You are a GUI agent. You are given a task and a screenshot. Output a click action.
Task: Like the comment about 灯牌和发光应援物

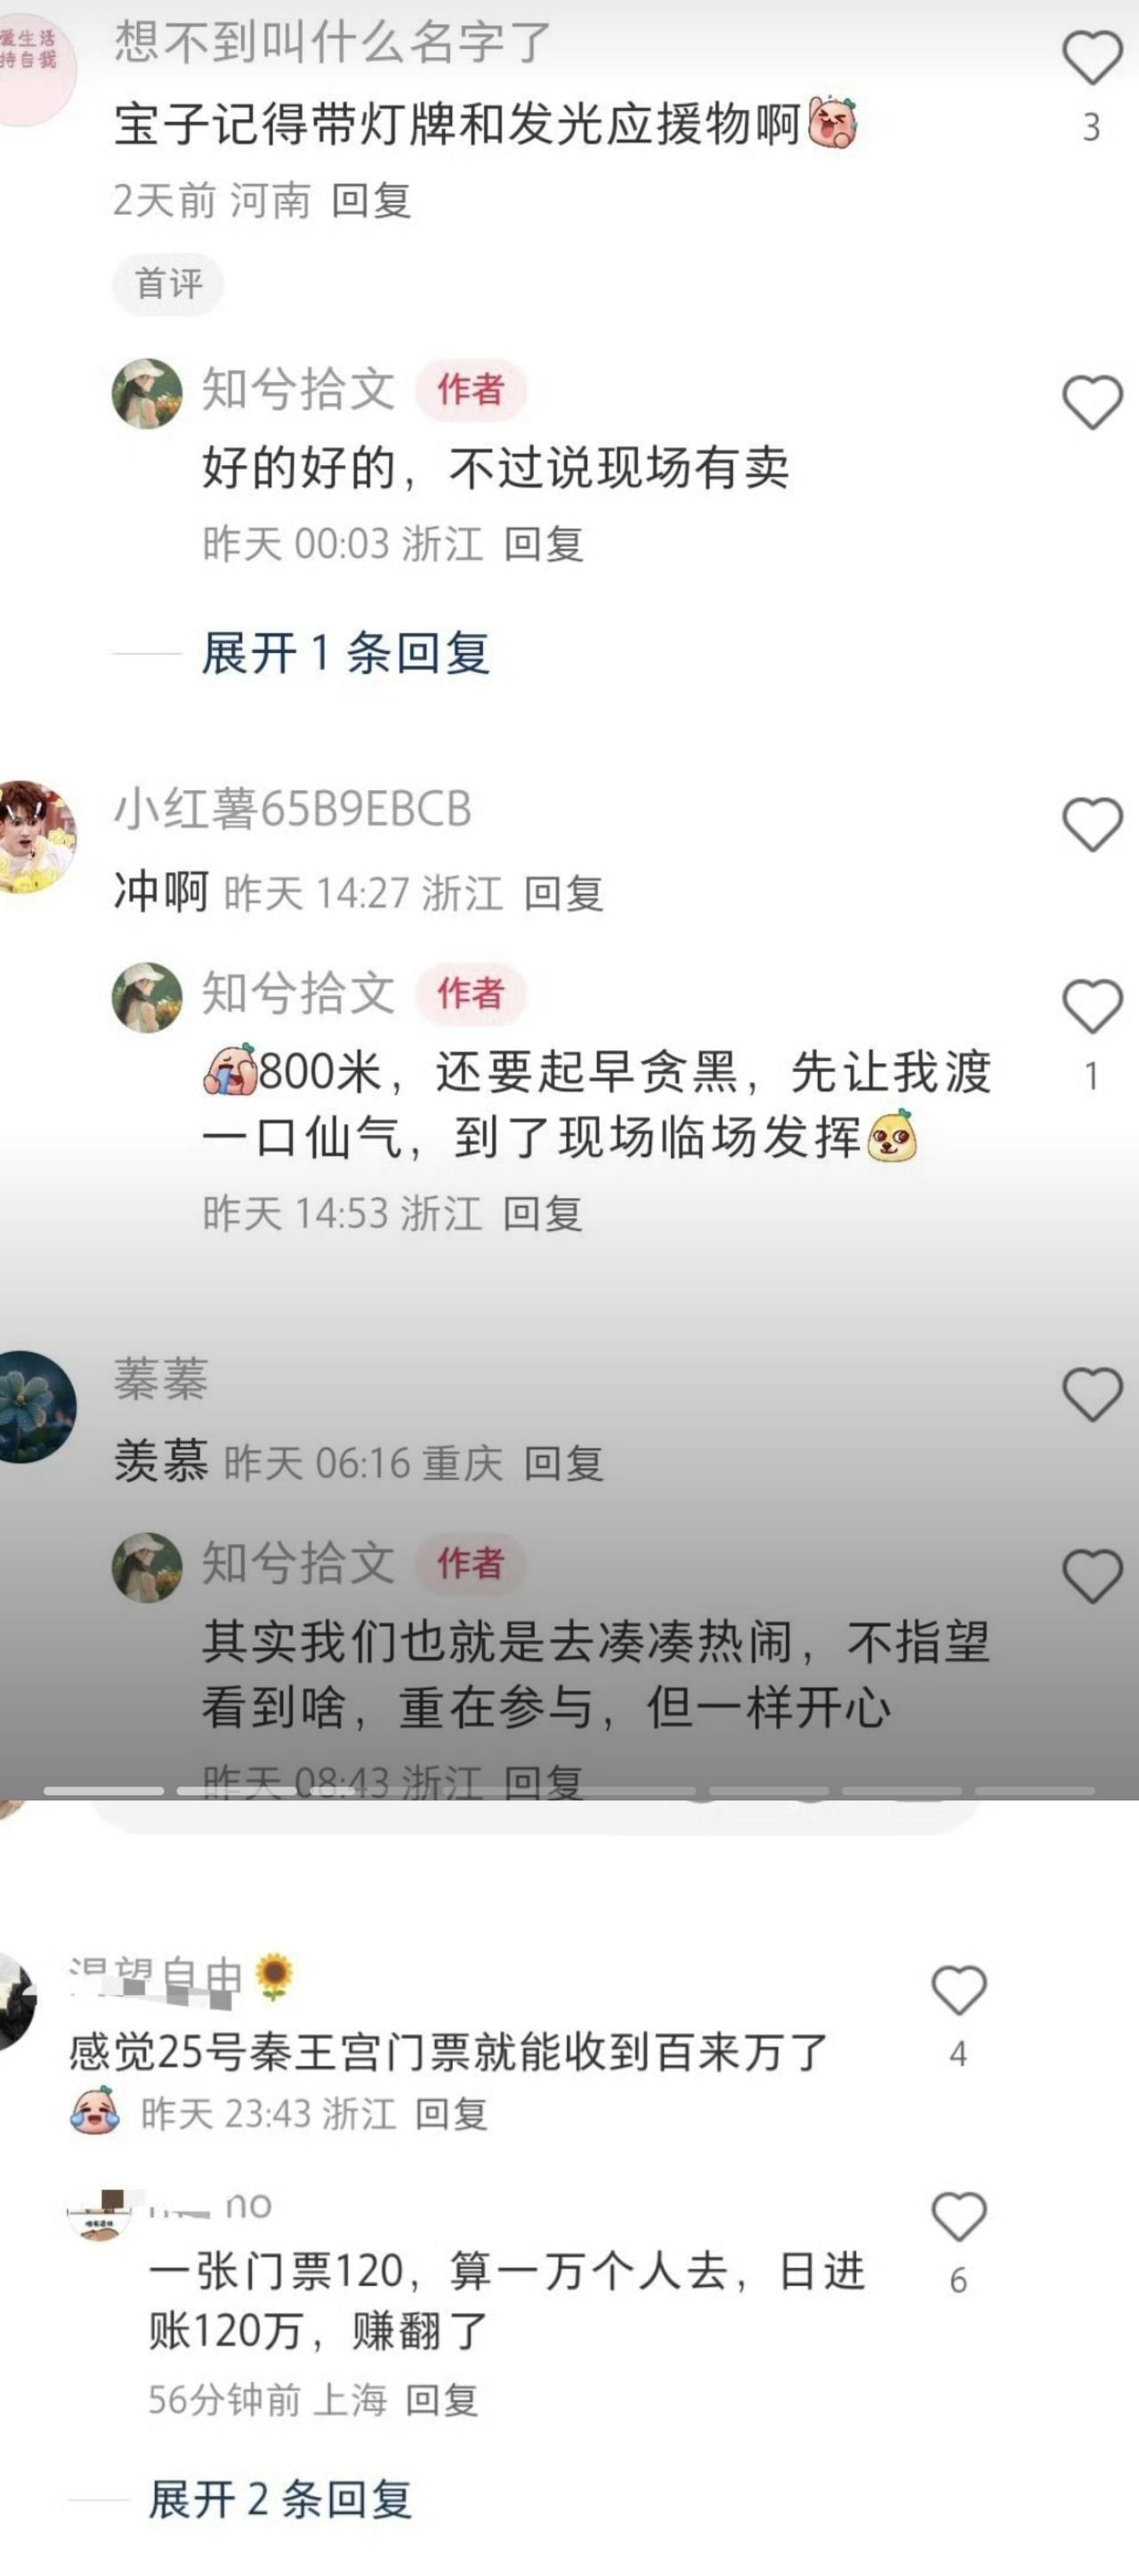coord(1092,57)
